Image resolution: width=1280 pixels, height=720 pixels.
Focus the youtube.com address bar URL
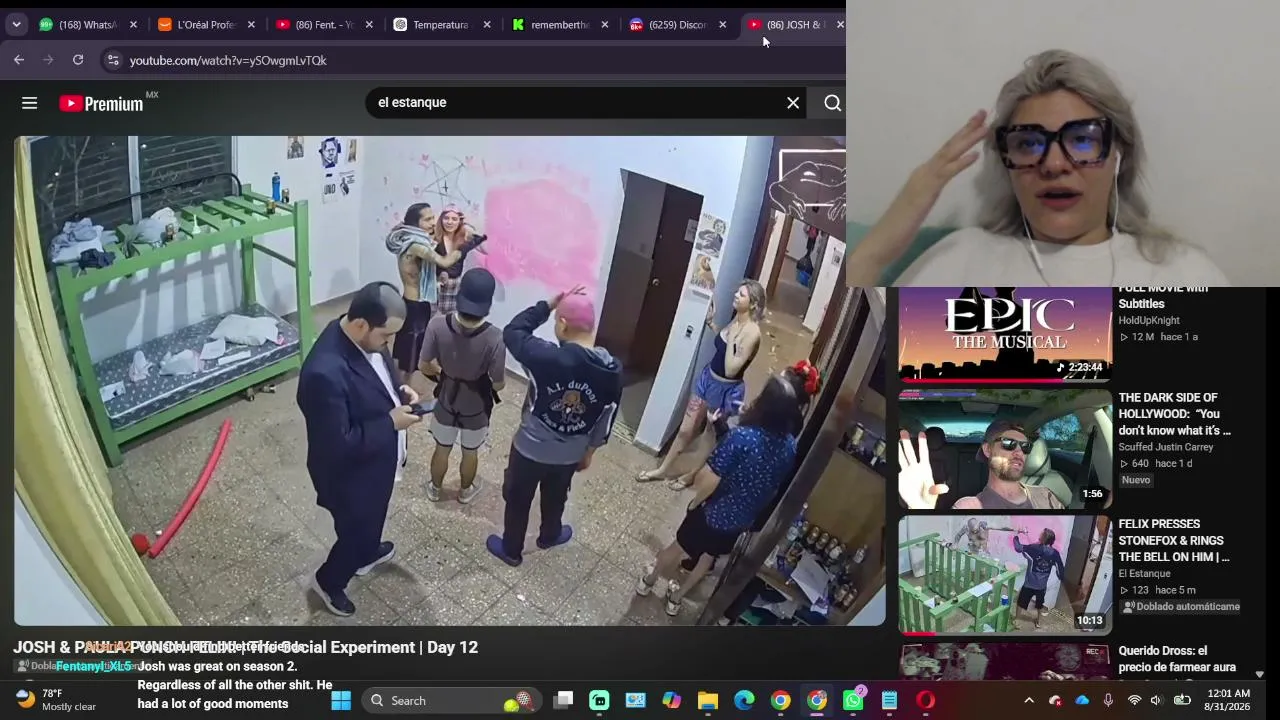point(228,60)
